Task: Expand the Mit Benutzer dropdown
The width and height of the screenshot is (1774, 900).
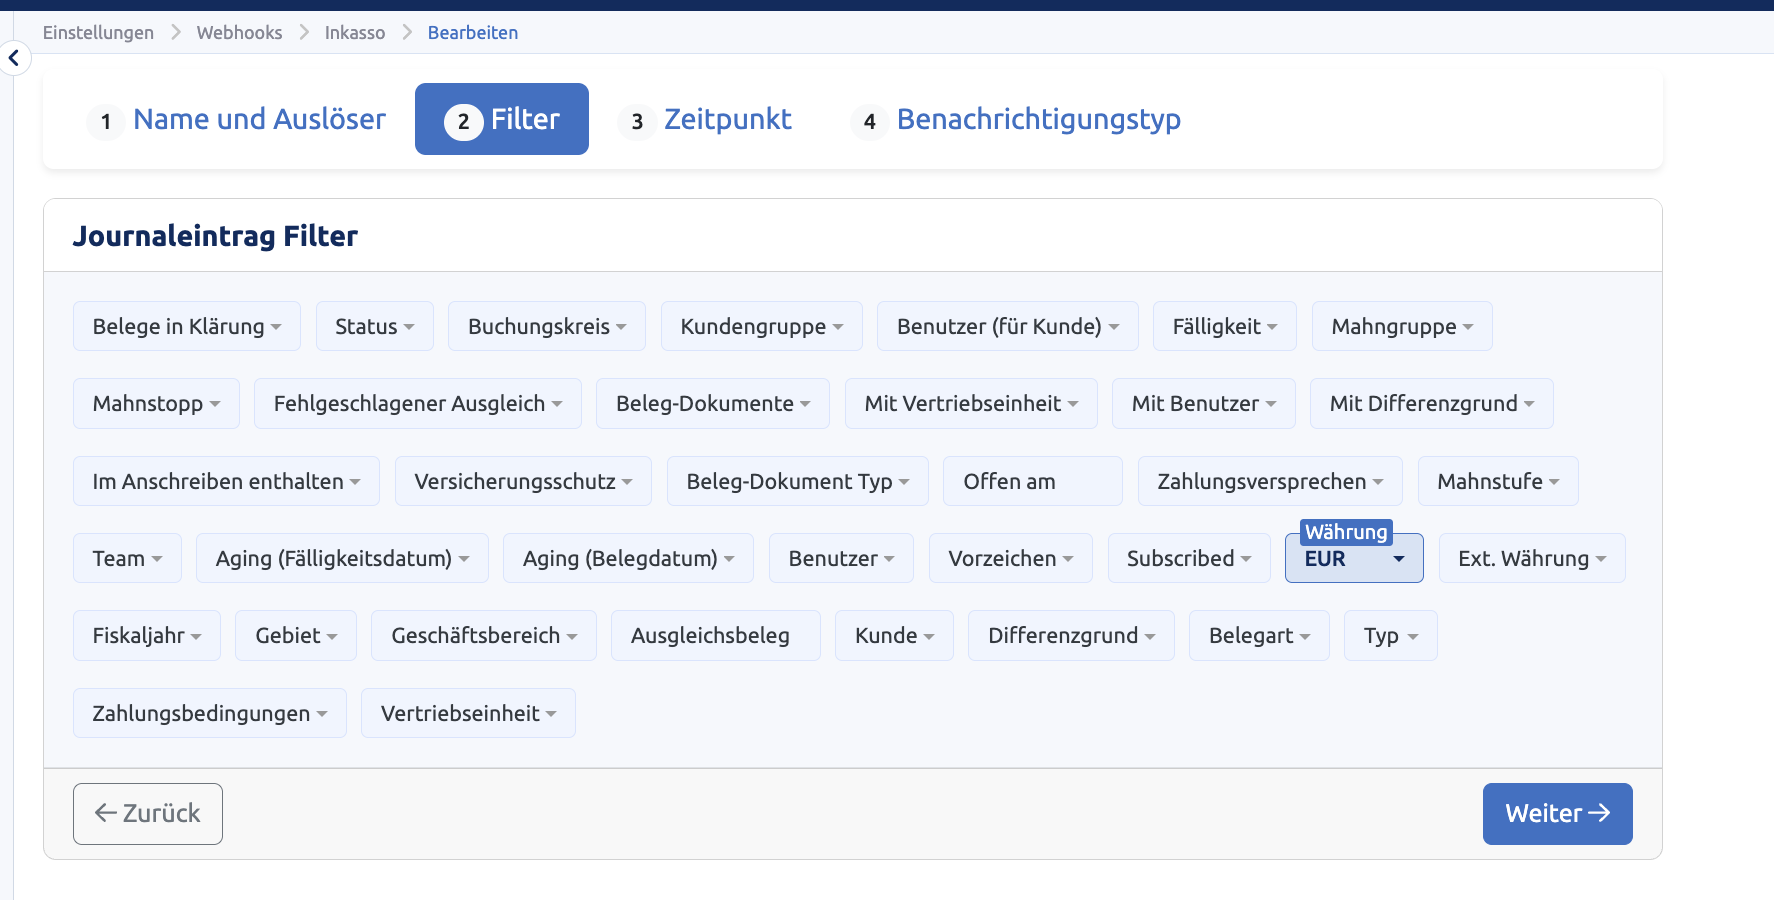Action: click(x=1204, y=404)
